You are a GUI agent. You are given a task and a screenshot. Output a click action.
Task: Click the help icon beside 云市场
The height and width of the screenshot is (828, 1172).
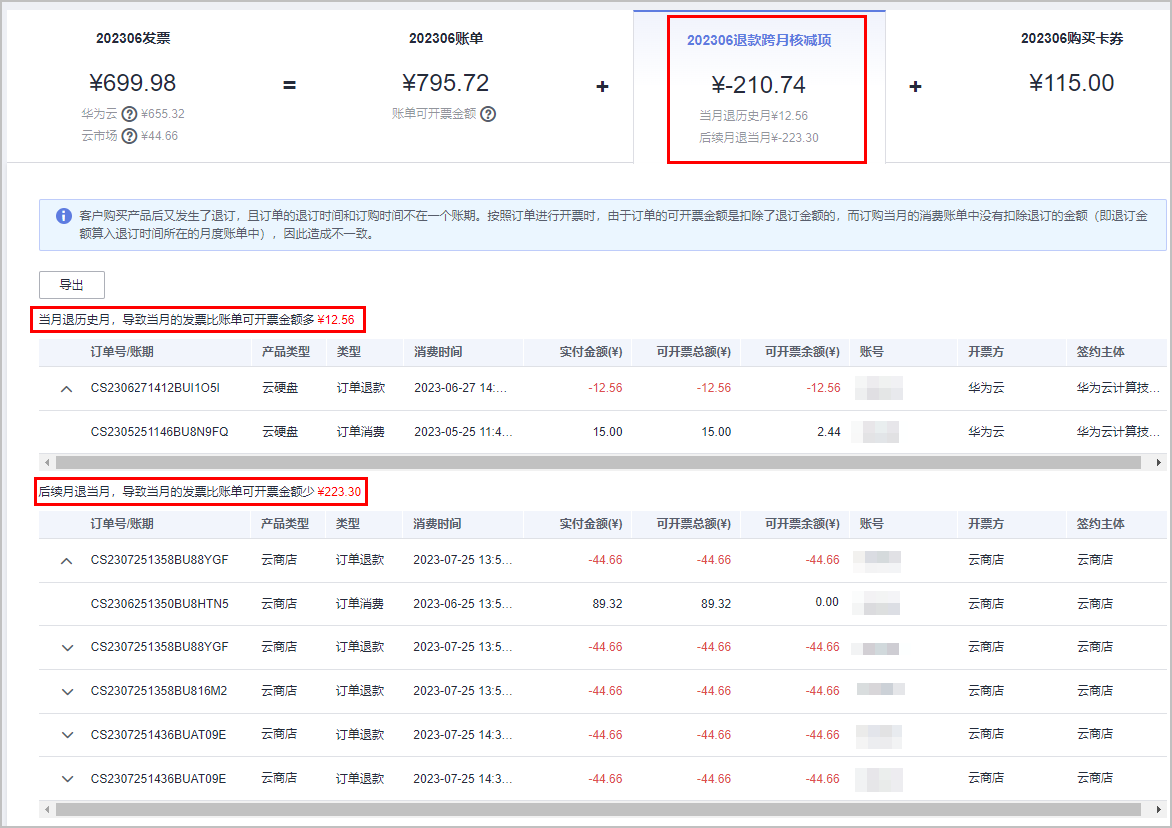129,136
